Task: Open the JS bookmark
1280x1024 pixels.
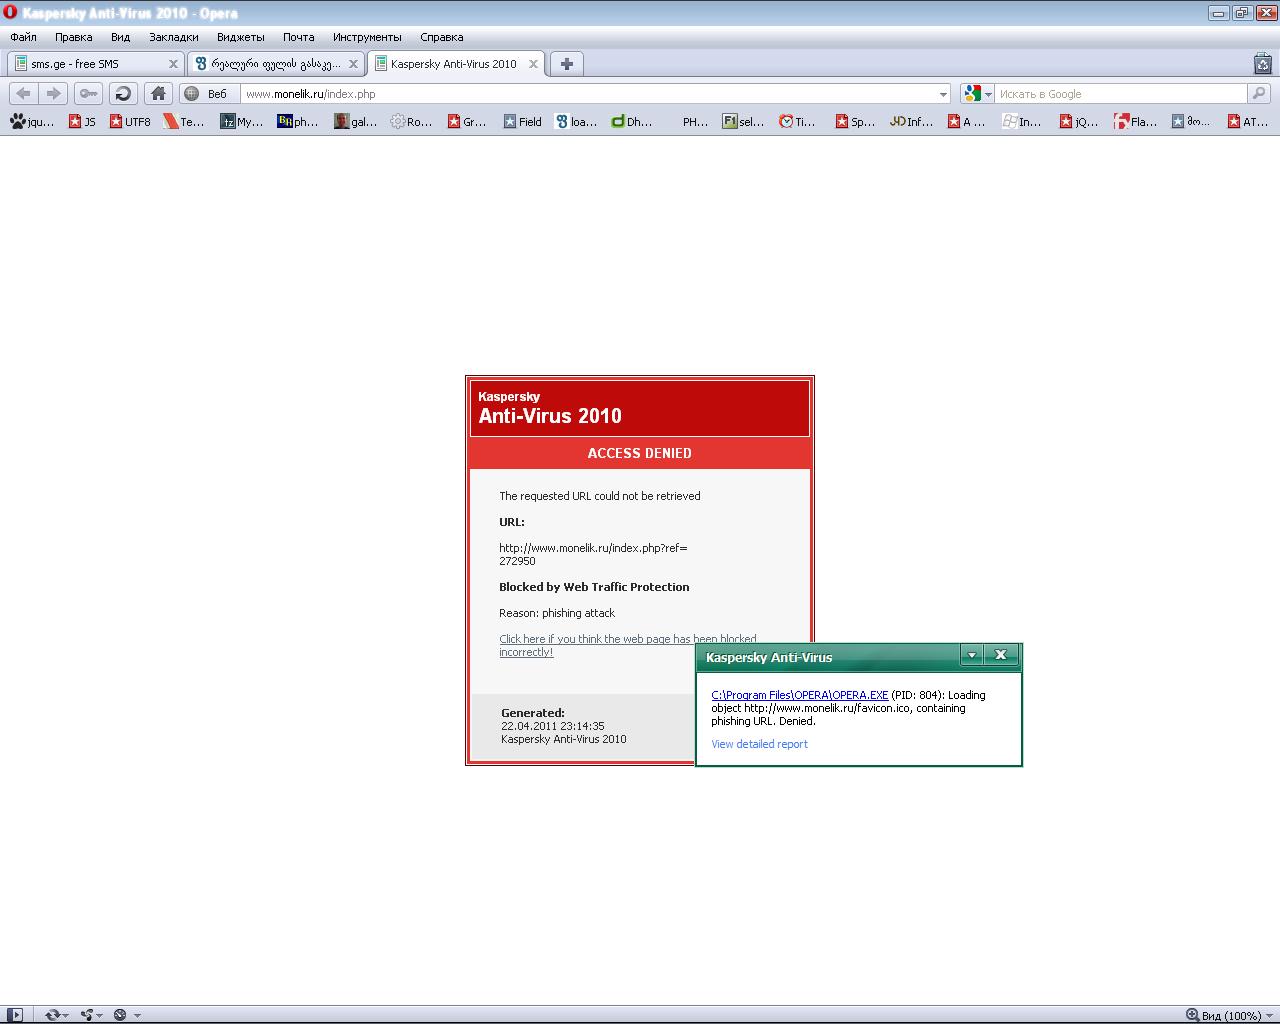Action: coord(82,121)
